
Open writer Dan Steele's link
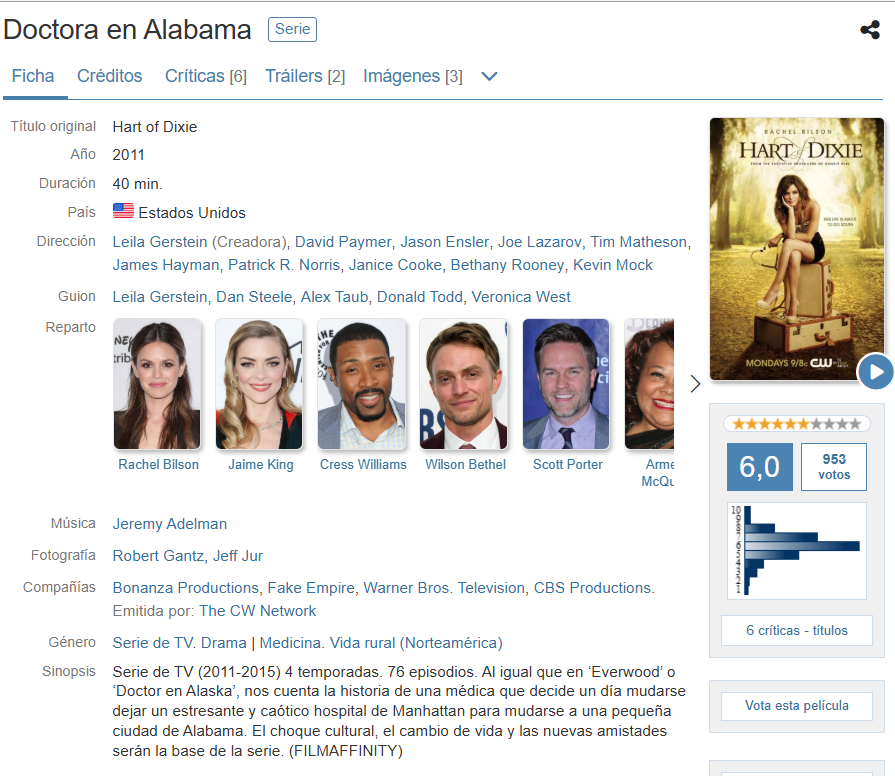point(254,297)
